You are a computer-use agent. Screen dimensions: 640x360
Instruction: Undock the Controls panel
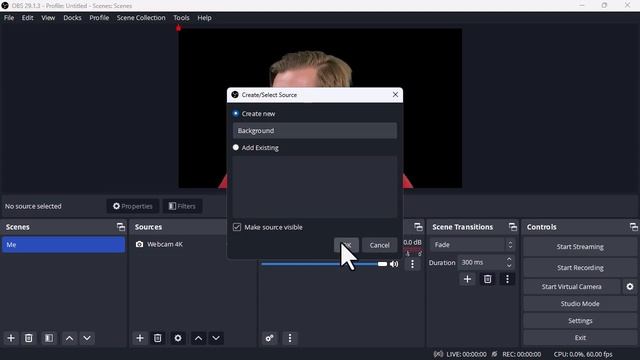pyautogui.click(x=633, y=227)
